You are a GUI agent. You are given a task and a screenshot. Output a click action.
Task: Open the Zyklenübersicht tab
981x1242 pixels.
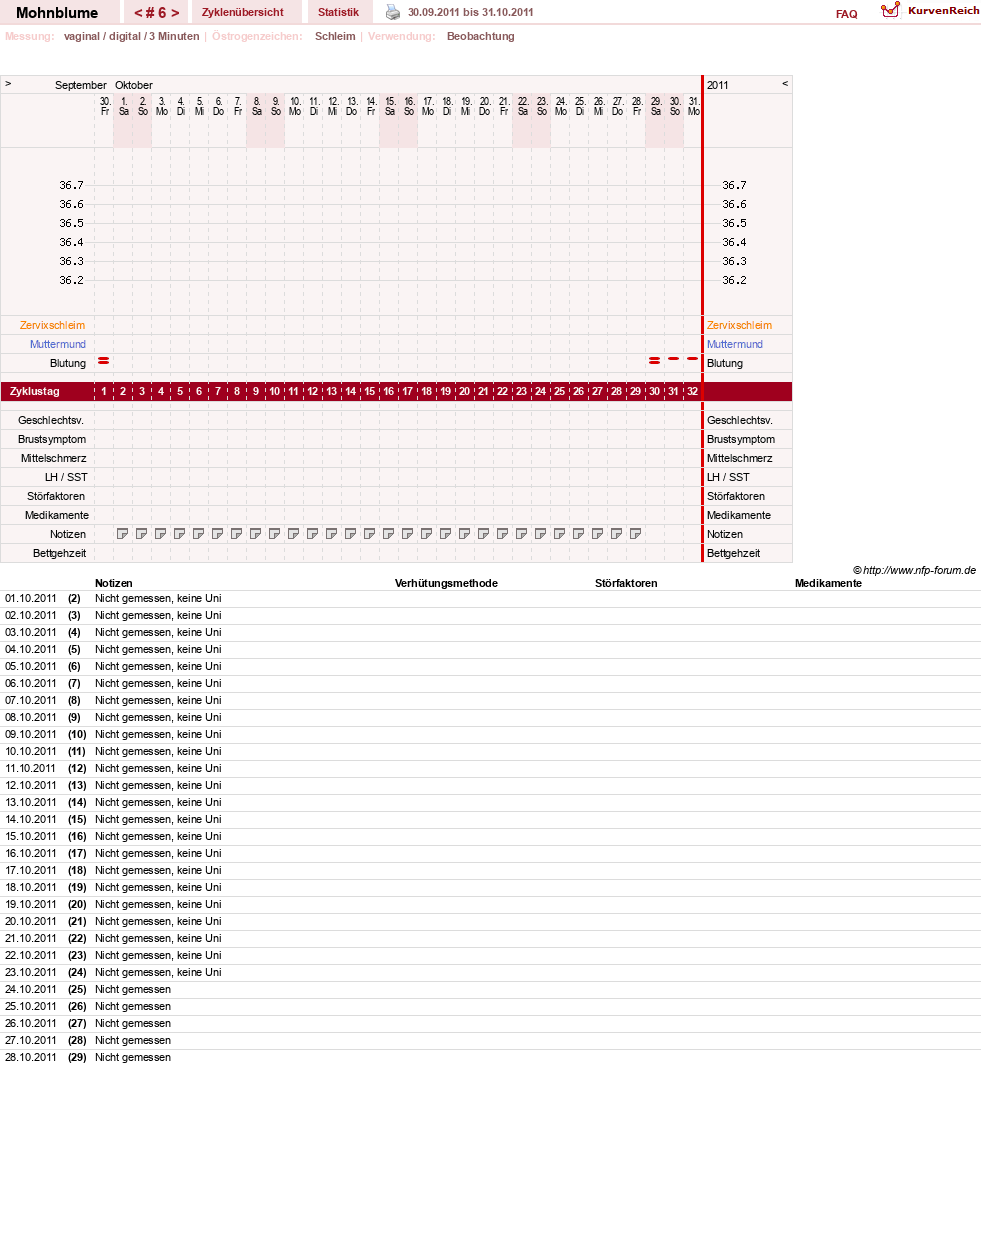243,12
